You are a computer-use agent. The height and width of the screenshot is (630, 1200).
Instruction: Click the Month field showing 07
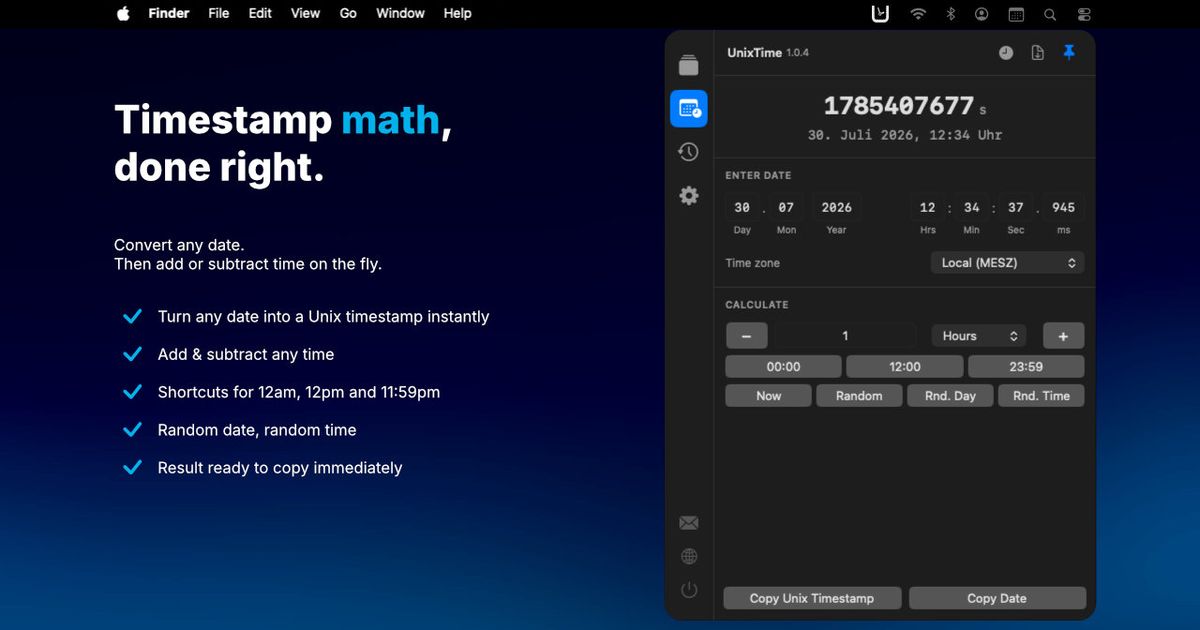(x=786, y=207)
